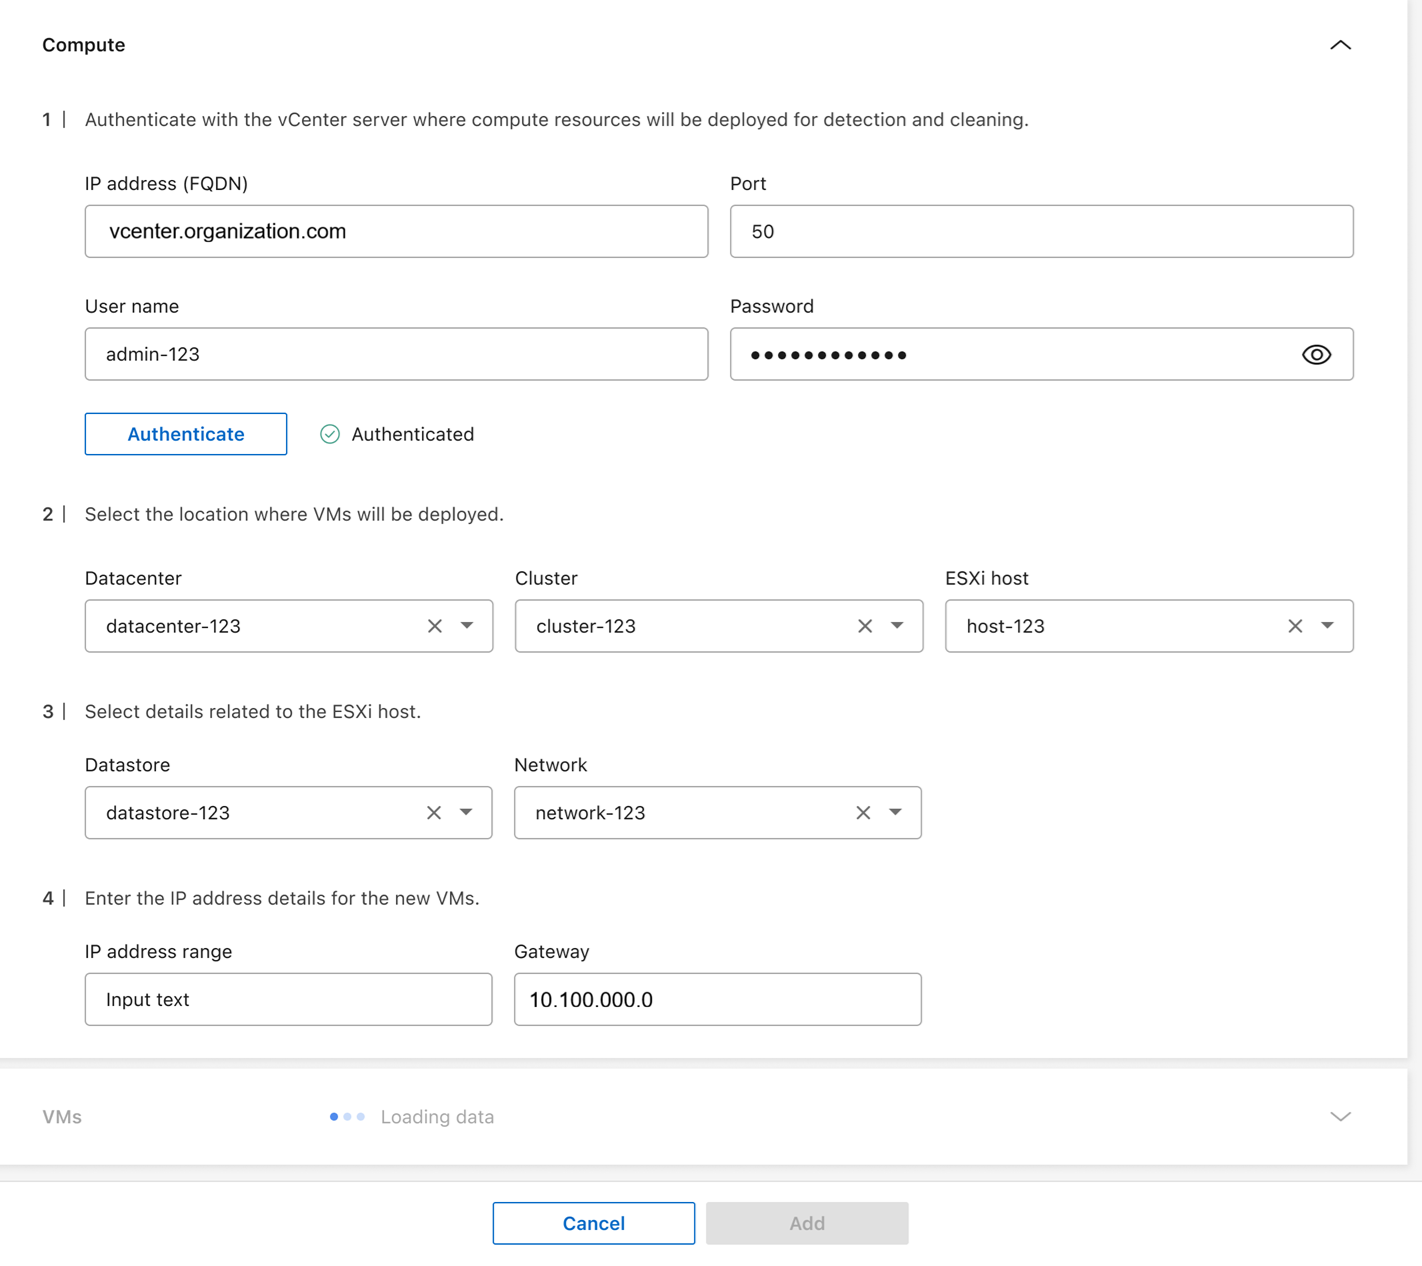Click the Add button
1422x1266 pixels.
pos(807,1222)
